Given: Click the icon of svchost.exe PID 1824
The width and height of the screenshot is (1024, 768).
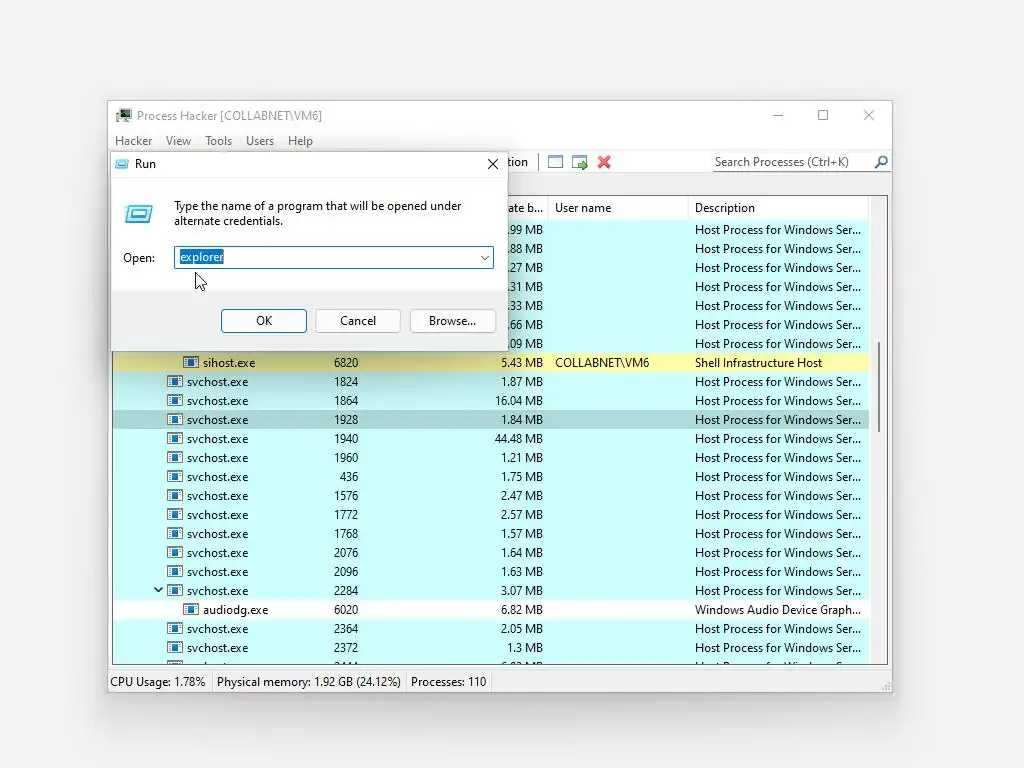Looking at the screenshot, I should point(174,381).
